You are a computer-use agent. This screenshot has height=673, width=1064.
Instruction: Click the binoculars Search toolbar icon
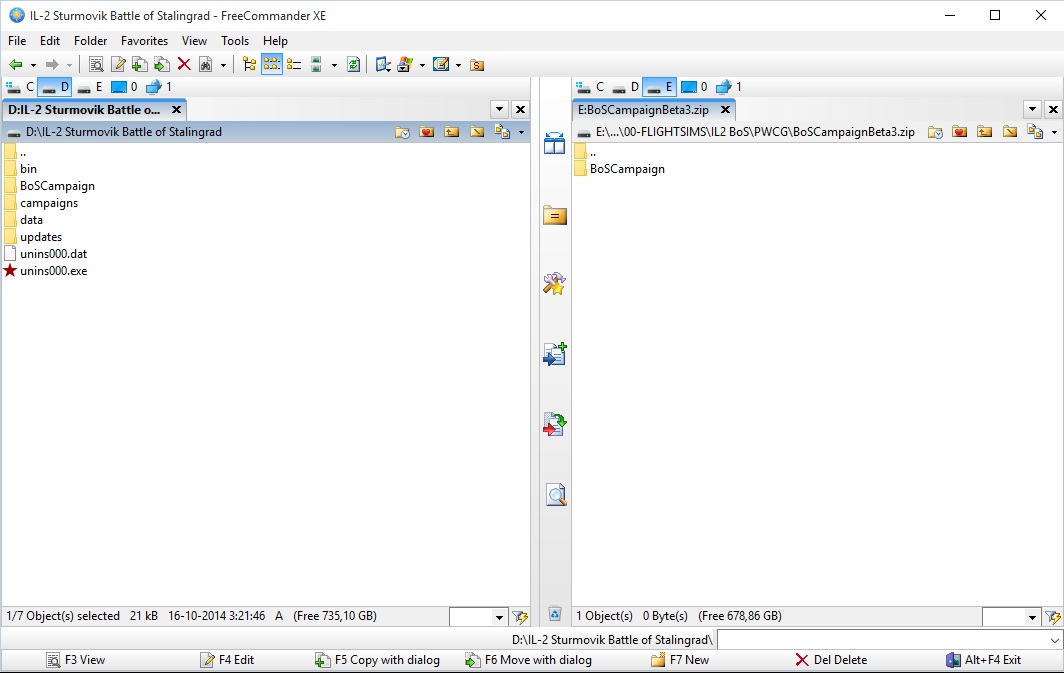click(206, 65)
